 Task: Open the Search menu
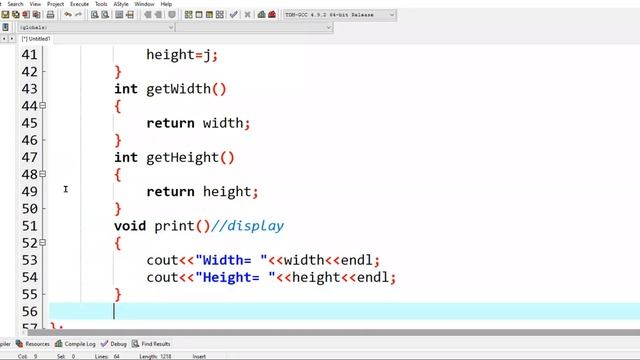point(16,4)
